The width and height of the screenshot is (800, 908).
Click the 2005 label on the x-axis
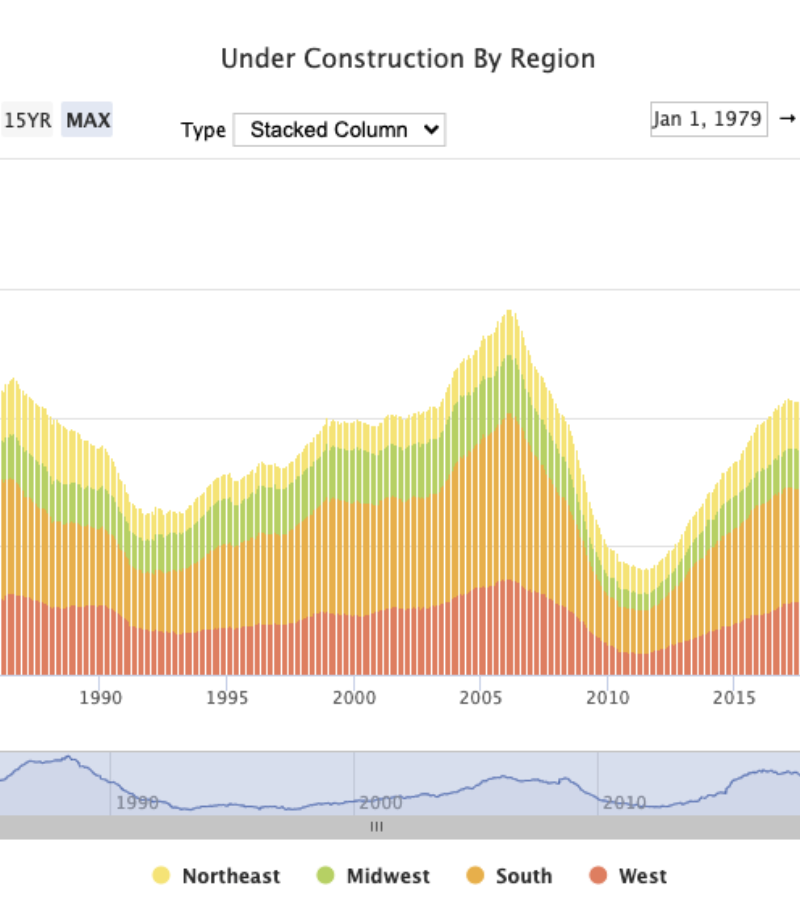click(x=481, y=697)
